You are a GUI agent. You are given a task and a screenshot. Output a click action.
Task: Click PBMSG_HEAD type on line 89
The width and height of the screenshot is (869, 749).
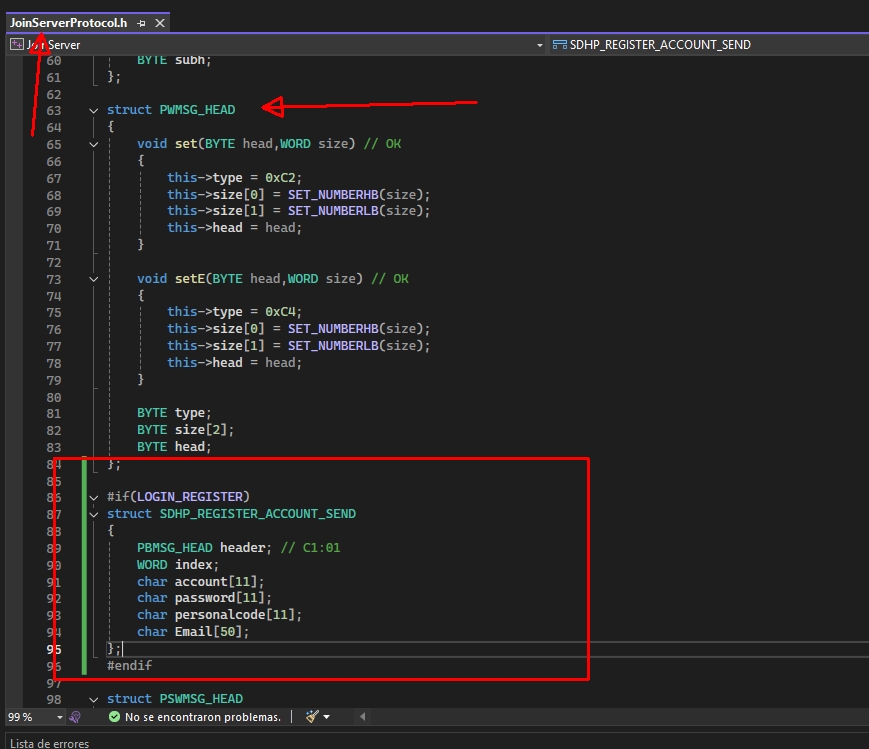pos(175,548)
